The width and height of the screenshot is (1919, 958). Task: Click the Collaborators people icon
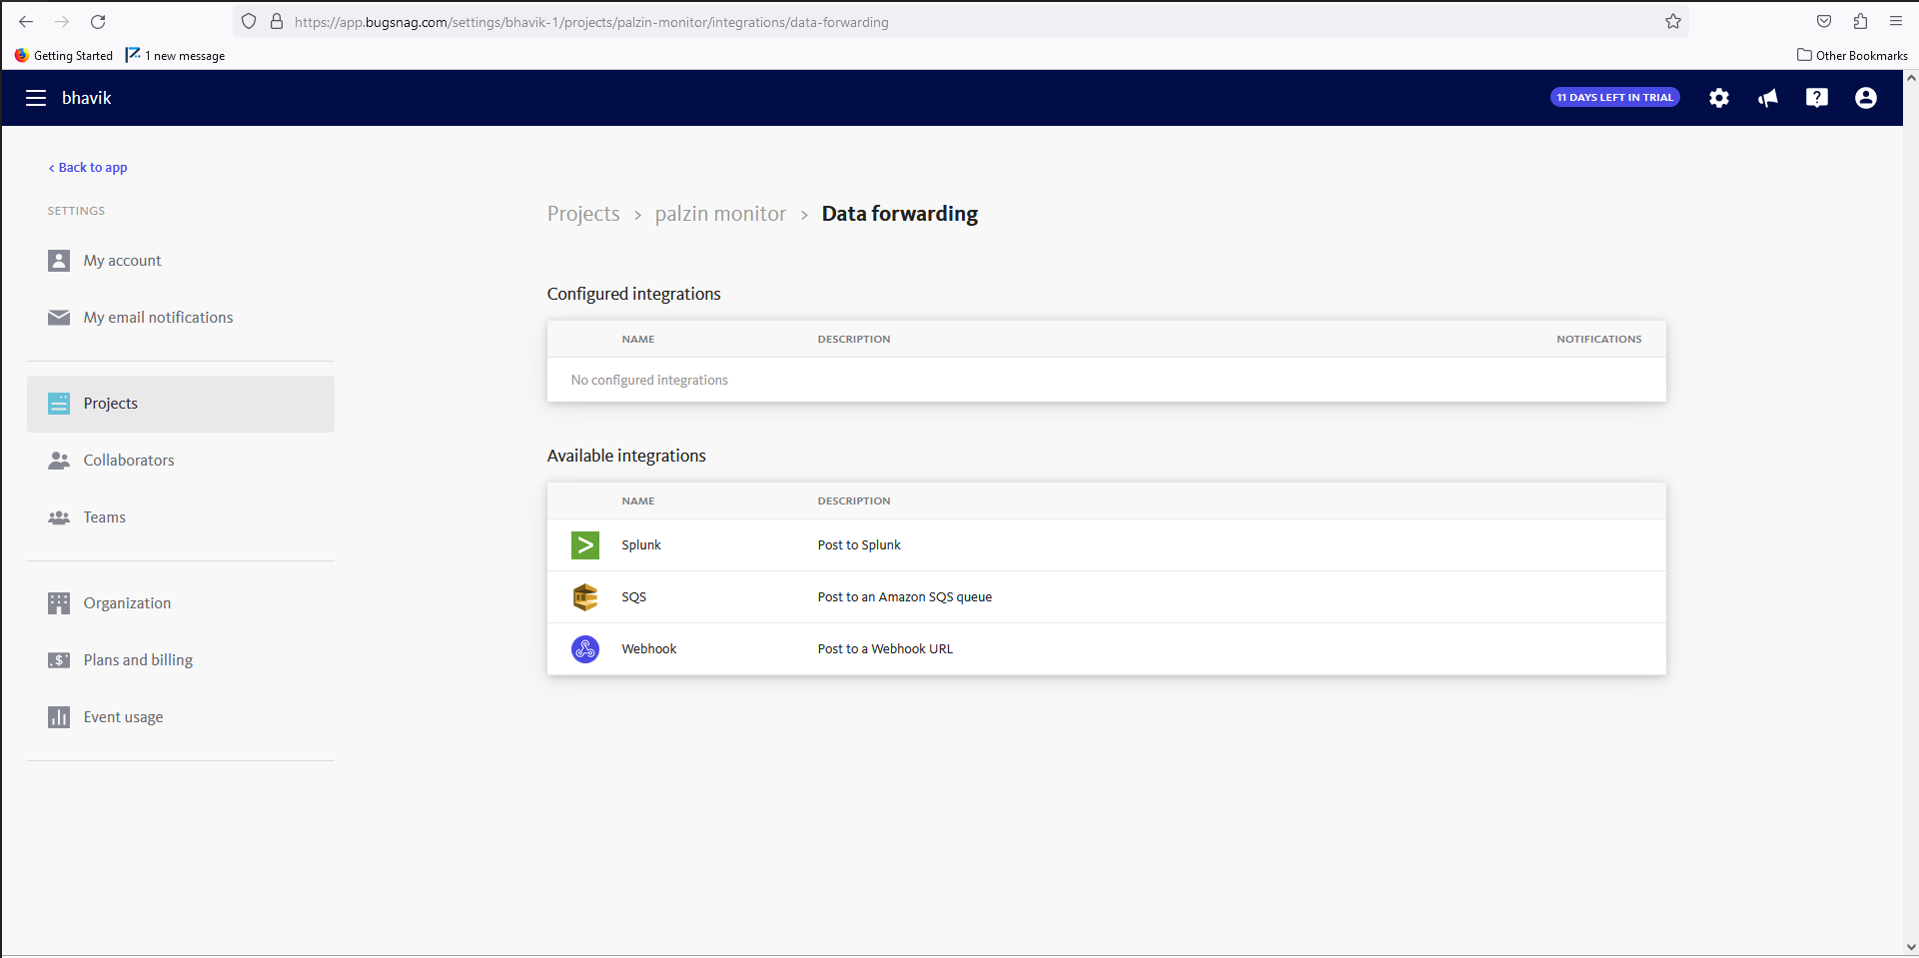pyautogui.click(x=59, y=460)
